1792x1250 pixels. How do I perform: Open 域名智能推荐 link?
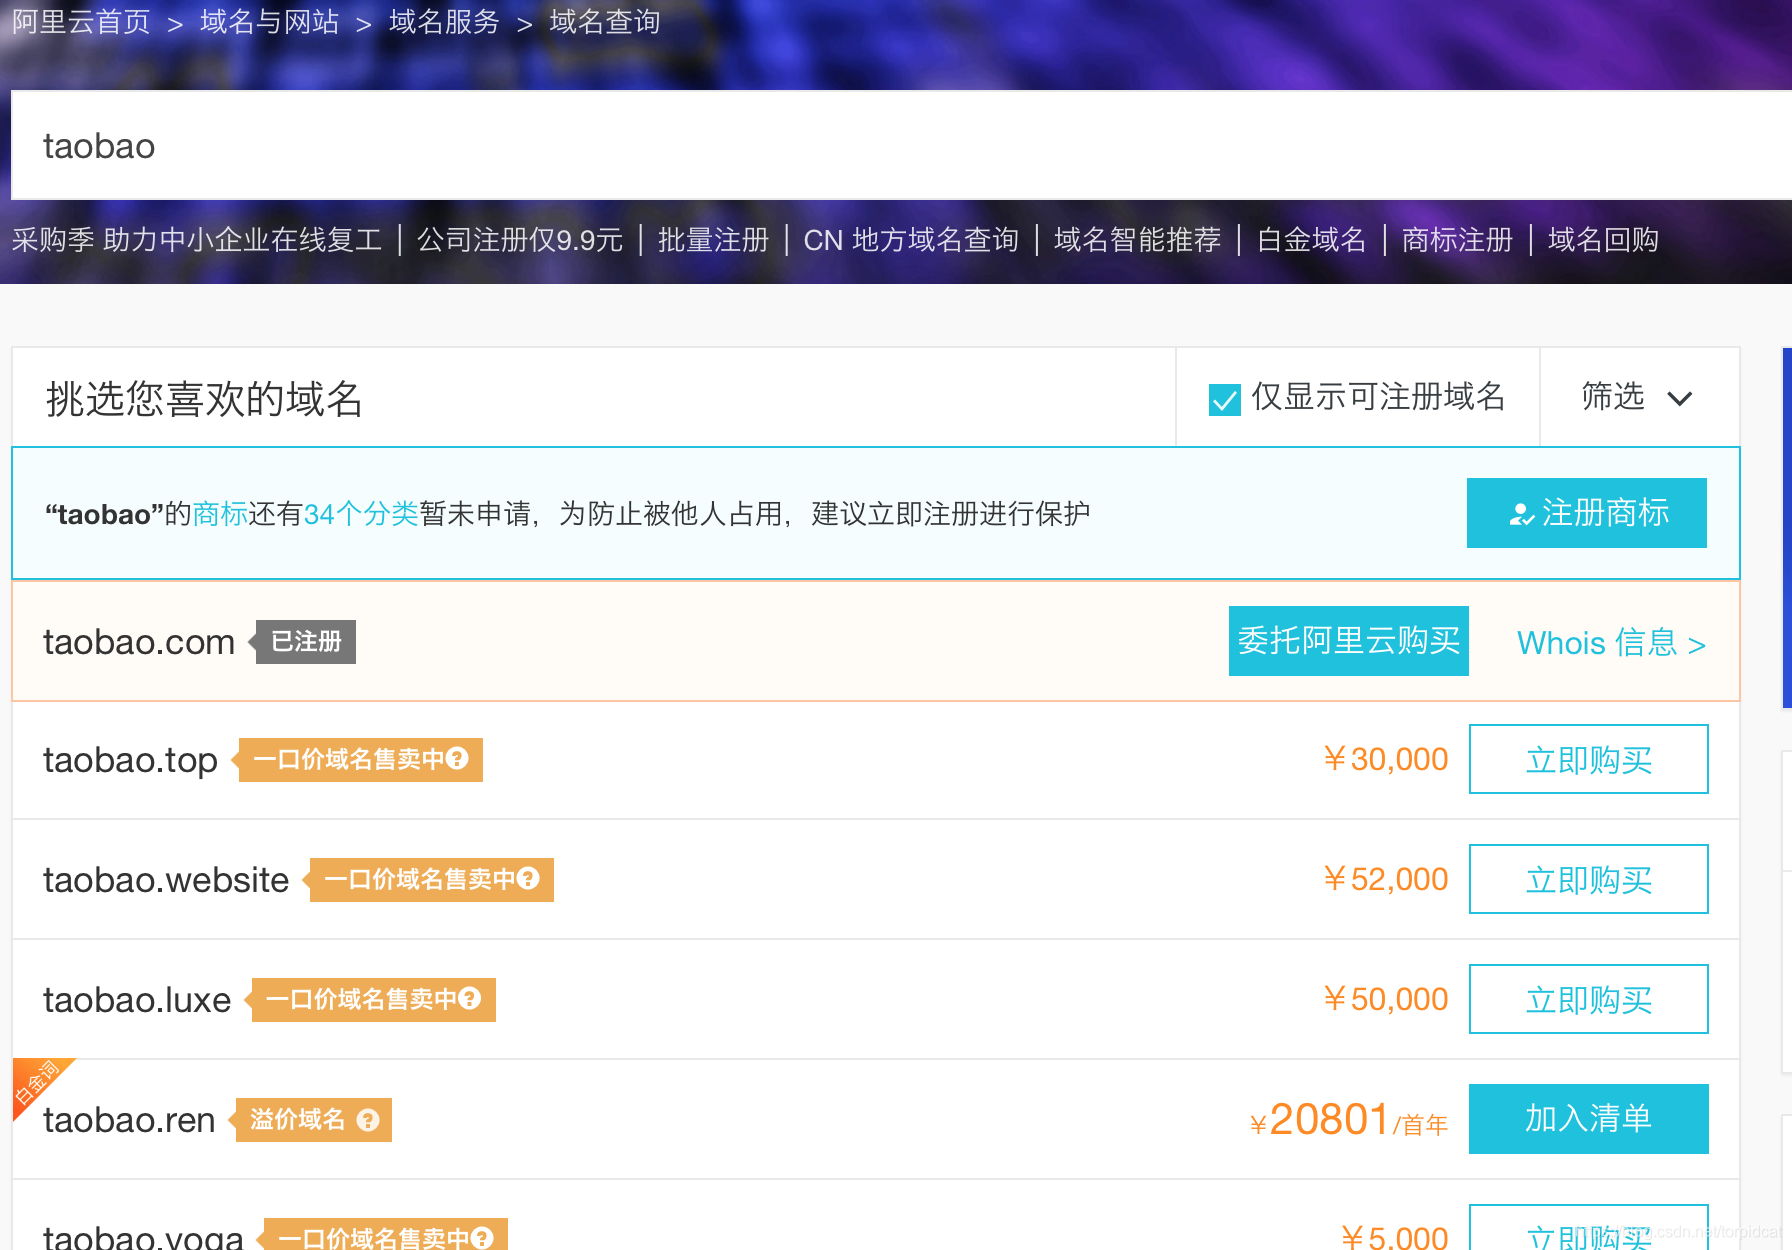tap(1137, 240)
